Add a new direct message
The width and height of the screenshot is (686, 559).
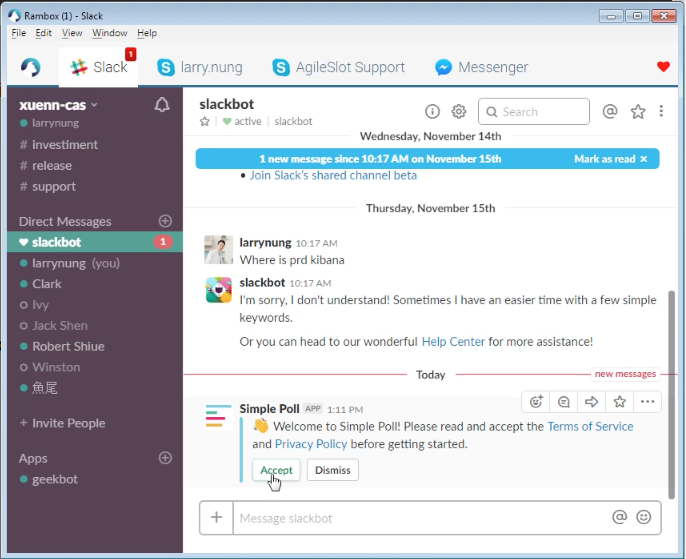pyautogui.click(x=165, y=221)
